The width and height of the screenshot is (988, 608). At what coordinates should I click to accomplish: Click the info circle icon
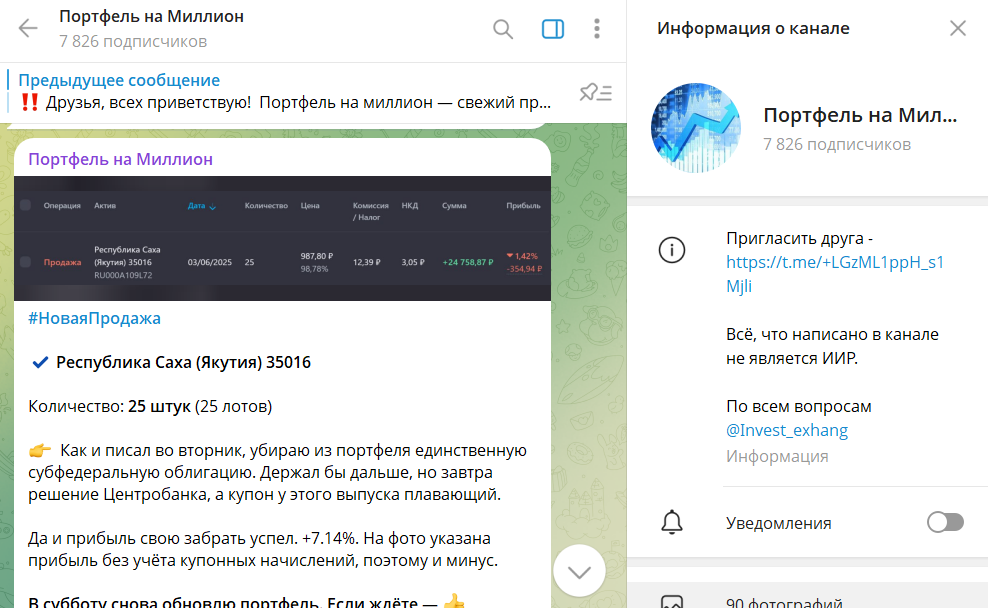click(x=672, y=250)
